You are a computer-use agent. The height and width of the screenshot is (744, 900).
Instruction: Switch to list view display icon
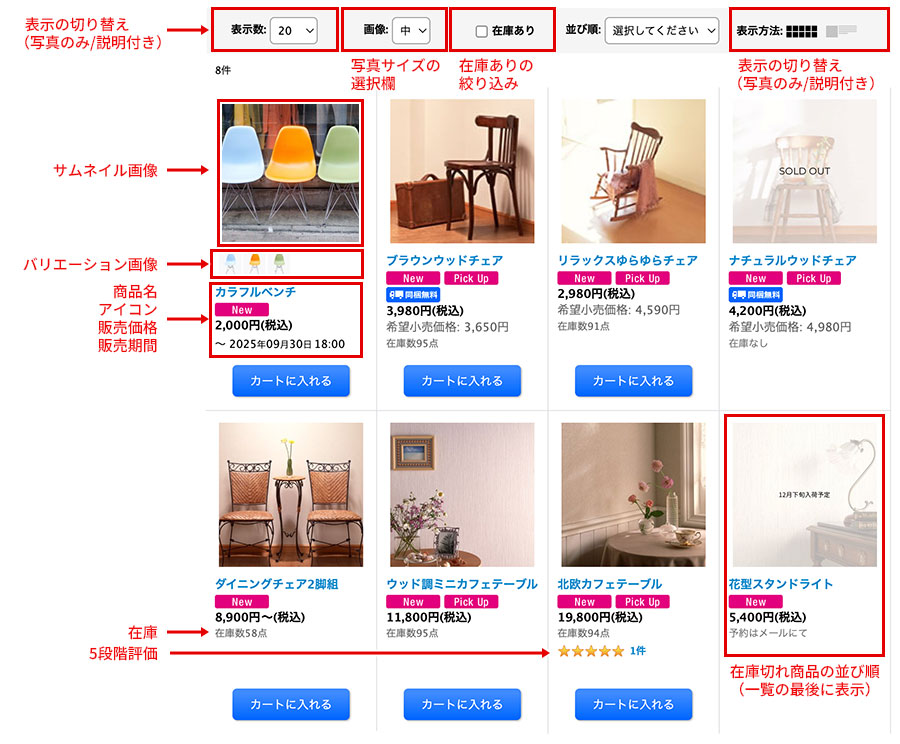point(841,31)
